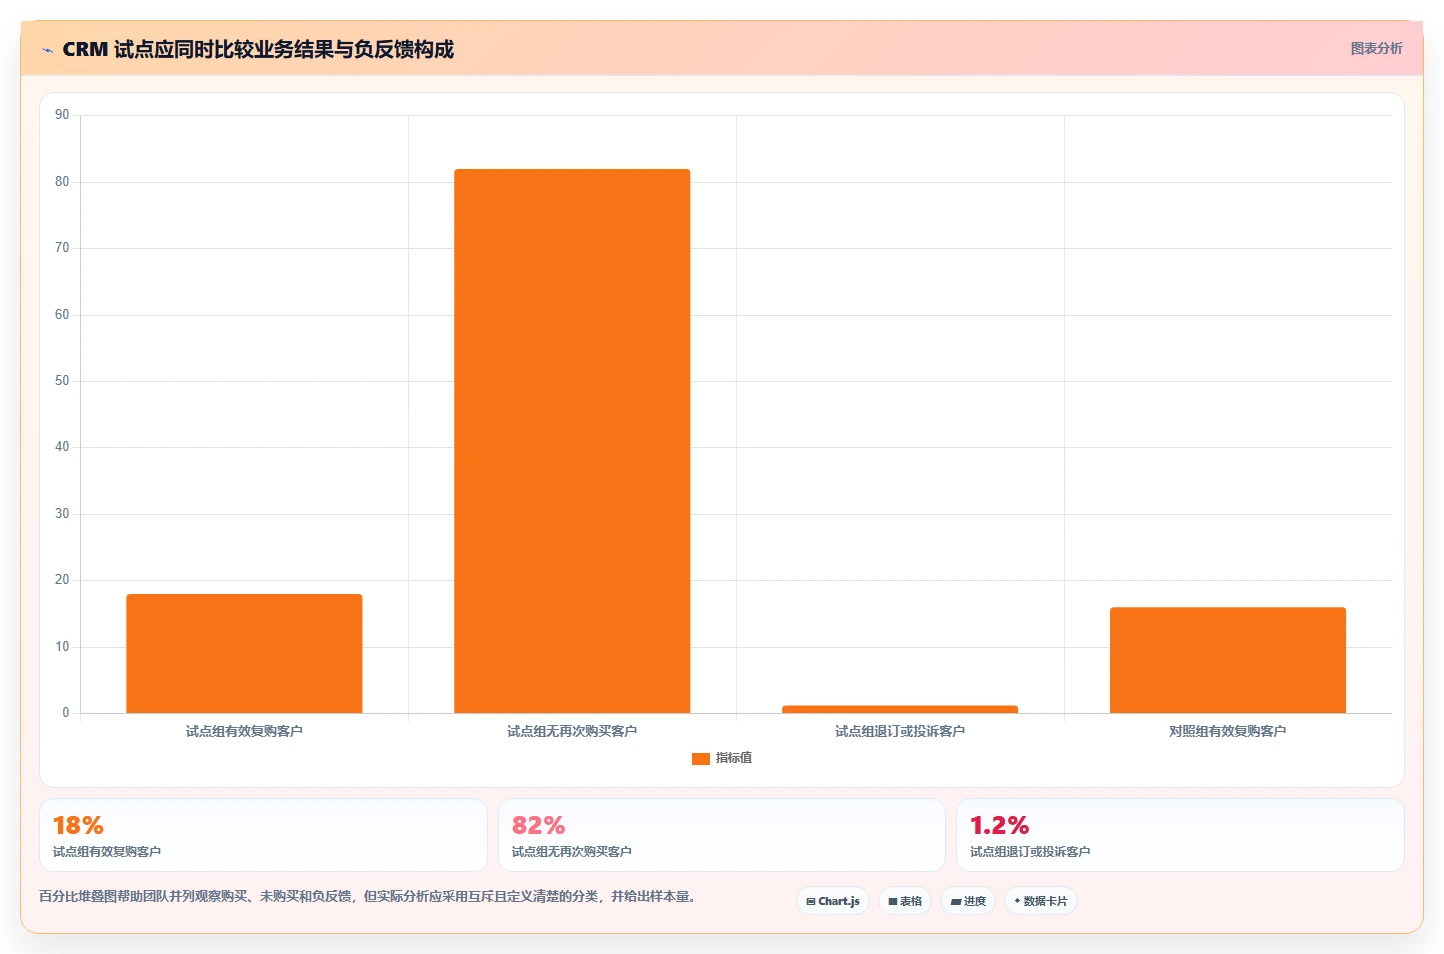Click the tall 试点组无再次购买客户 bar
The image size is (1444, 954).
point(572,441)
